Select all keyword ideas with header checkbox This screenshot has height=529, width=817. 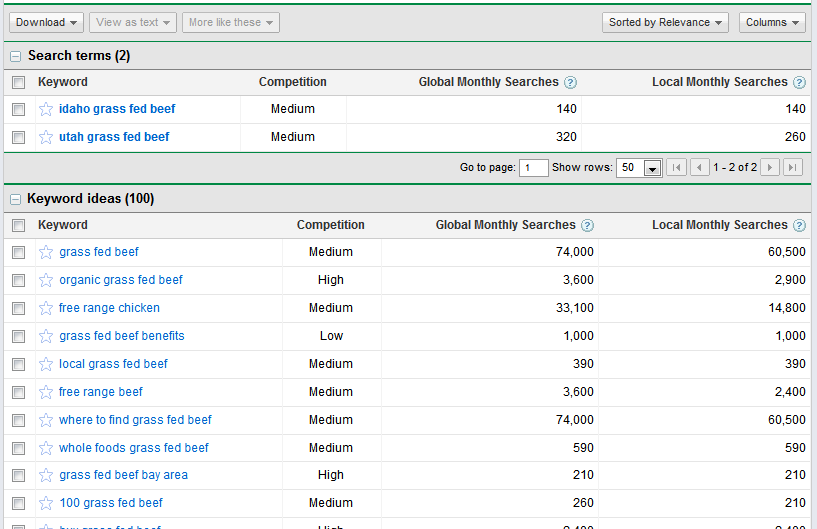pos(18,226)
